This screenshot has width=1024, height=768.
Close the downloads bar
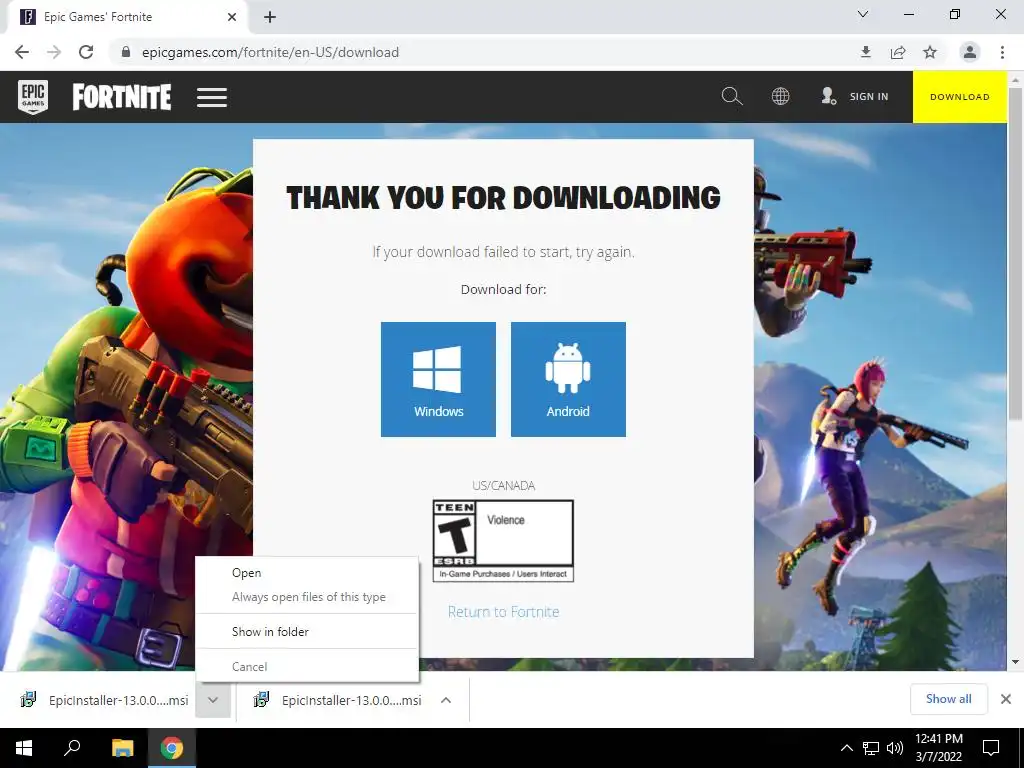tap(1006, 699)
